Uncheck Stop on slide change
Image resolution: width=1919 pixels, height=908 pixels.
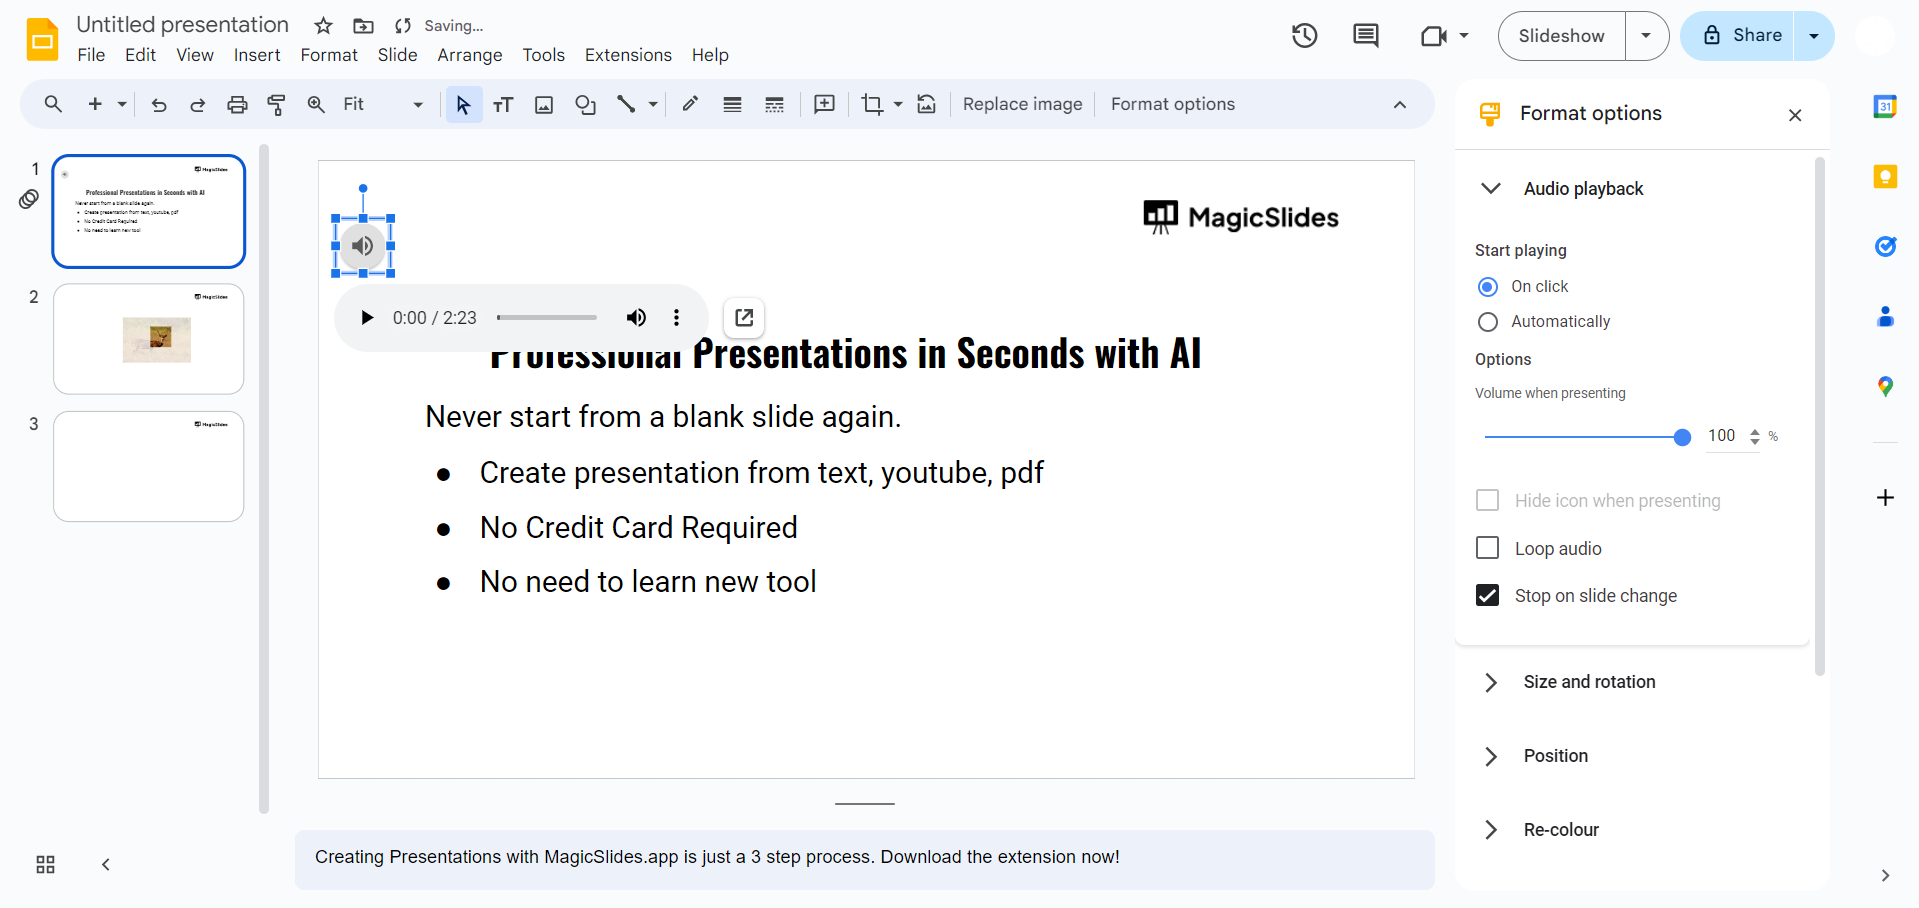click(x=1488, y=595)
